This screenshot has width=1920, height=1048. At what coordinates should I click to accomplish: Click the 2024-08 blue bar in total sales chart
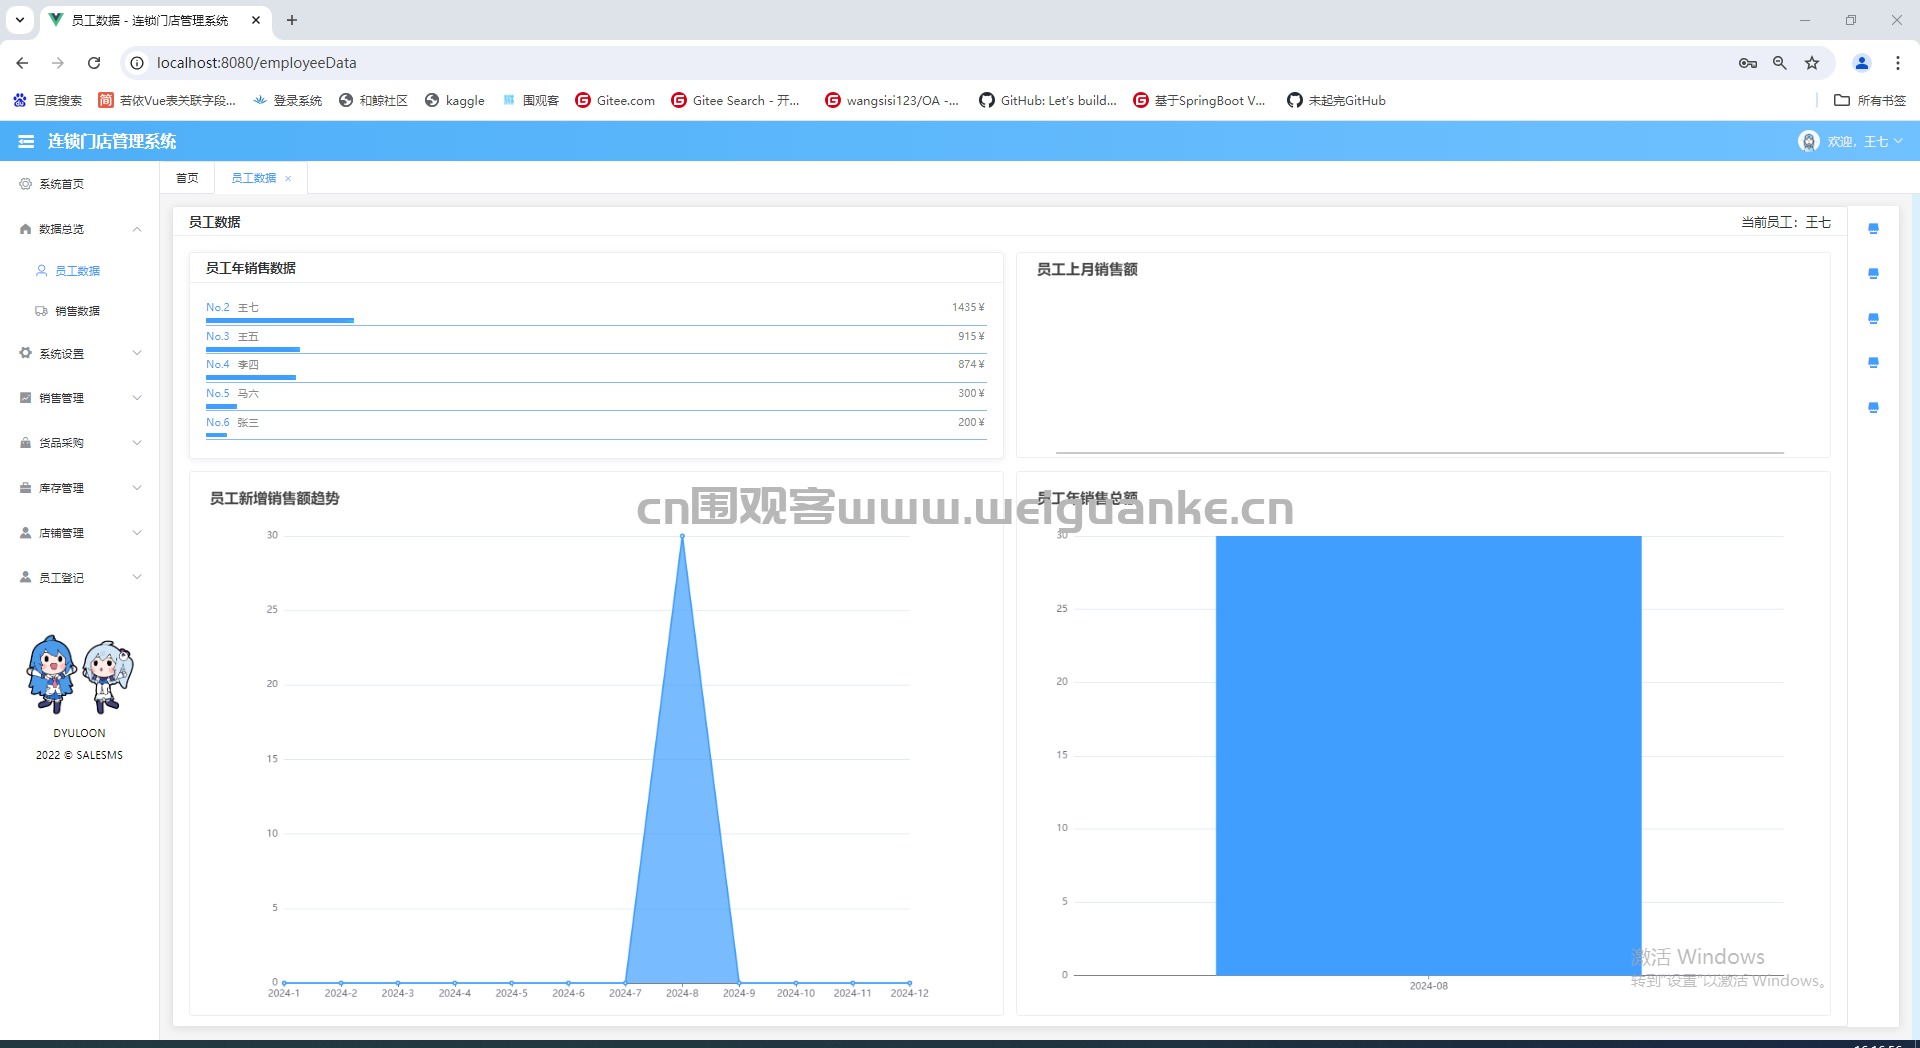1428,755
